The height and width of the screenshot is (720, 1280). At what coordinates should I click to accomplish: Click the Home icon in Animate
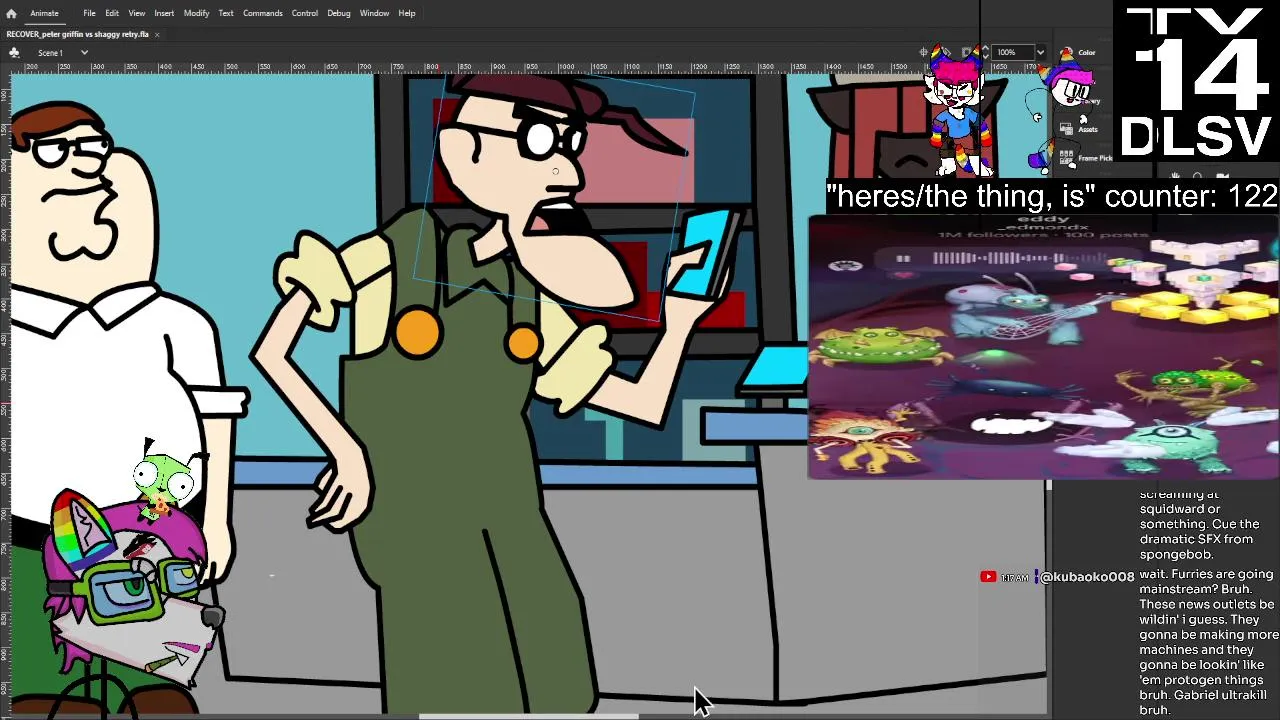point(11,13)
